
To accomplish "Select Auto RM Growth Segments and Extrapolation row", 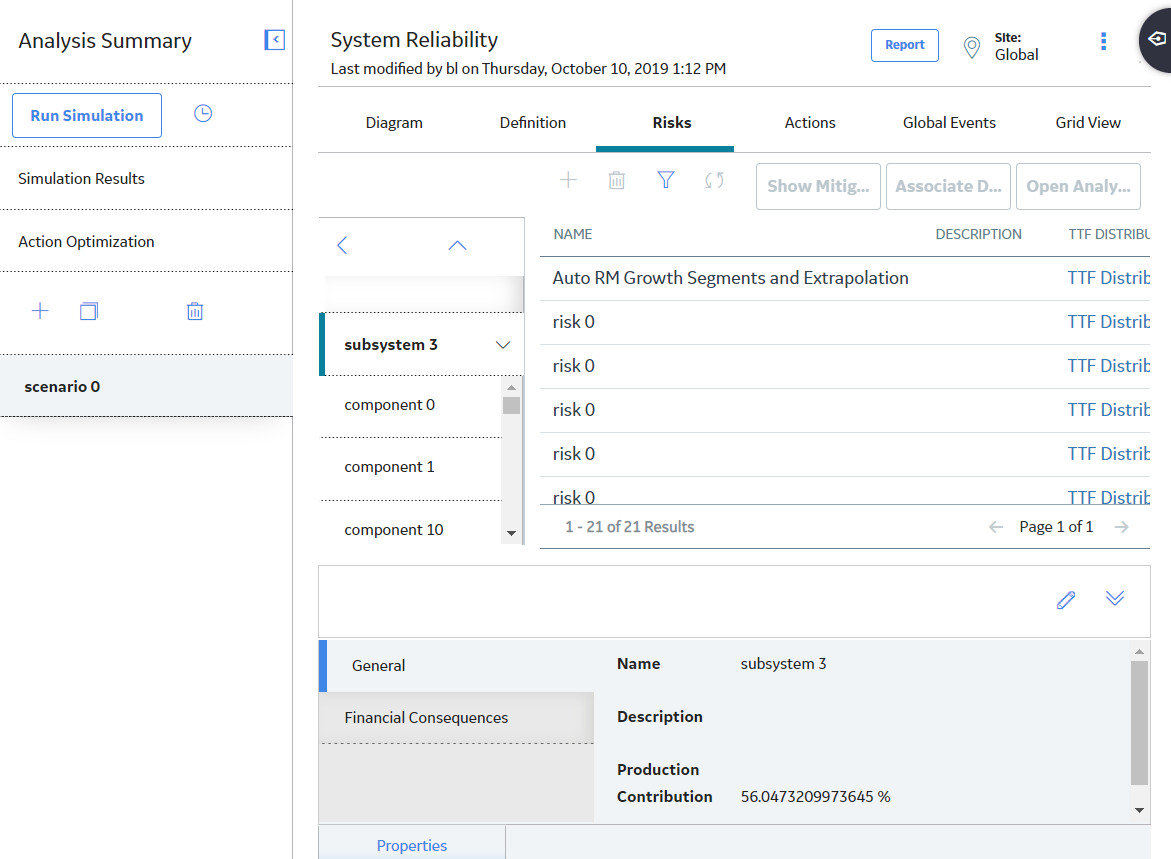I will [845, 279].
